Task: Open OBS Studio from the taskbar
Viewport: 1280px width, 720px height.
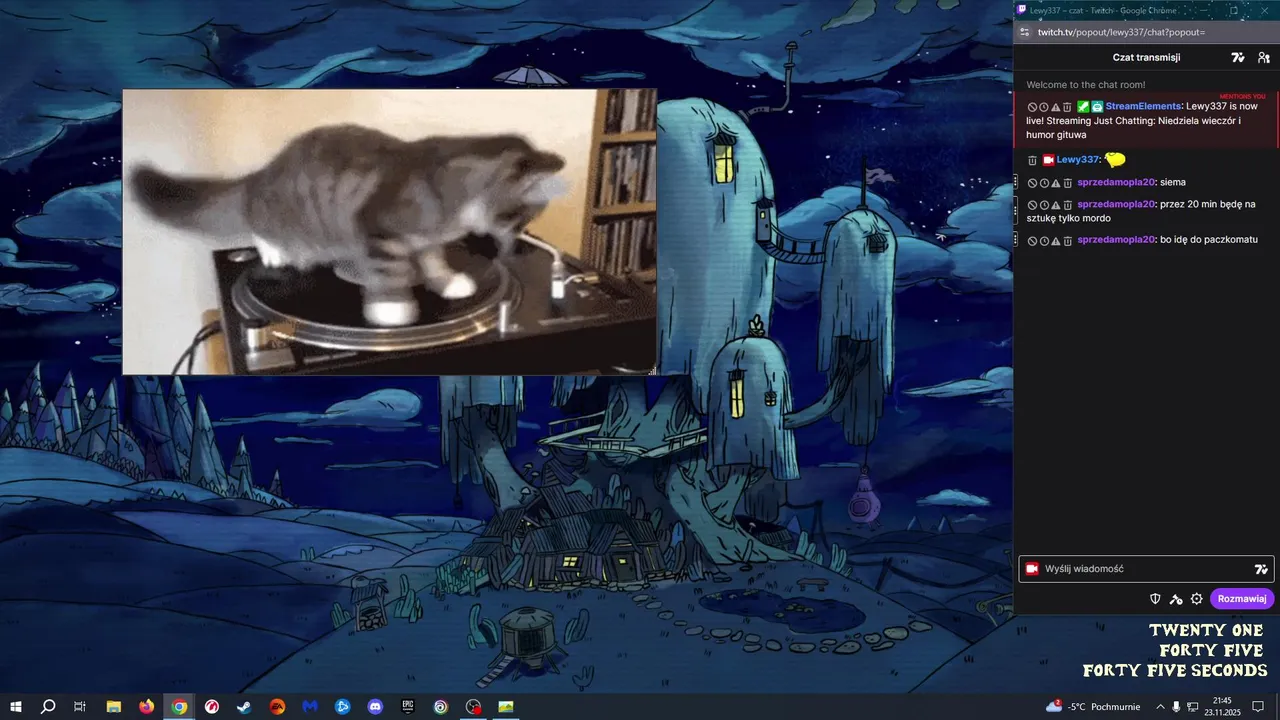Action: pyautogui.click(x=474, y=707)
